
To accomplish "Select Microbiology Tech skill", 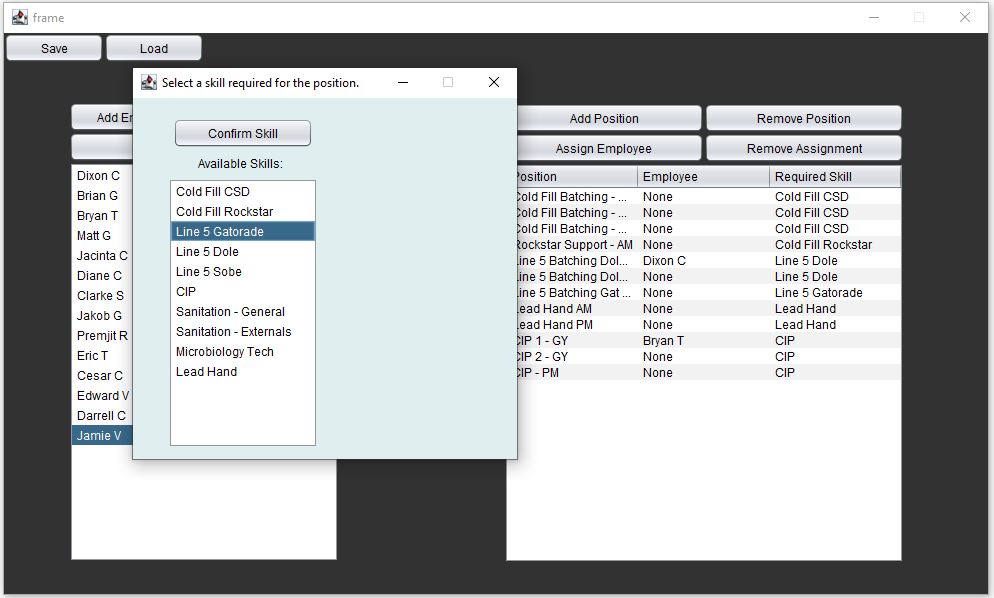I will 243,351.
